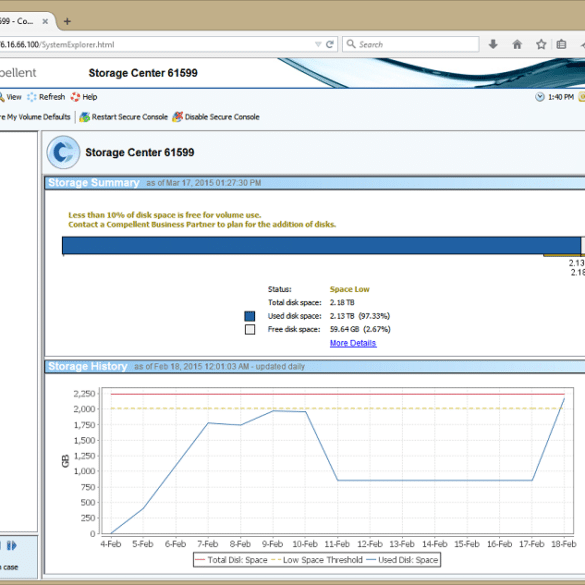Viewport: 585px width, 585px height.
Task: Click Total Disk Space legend entry
Action: coord(231,560)
